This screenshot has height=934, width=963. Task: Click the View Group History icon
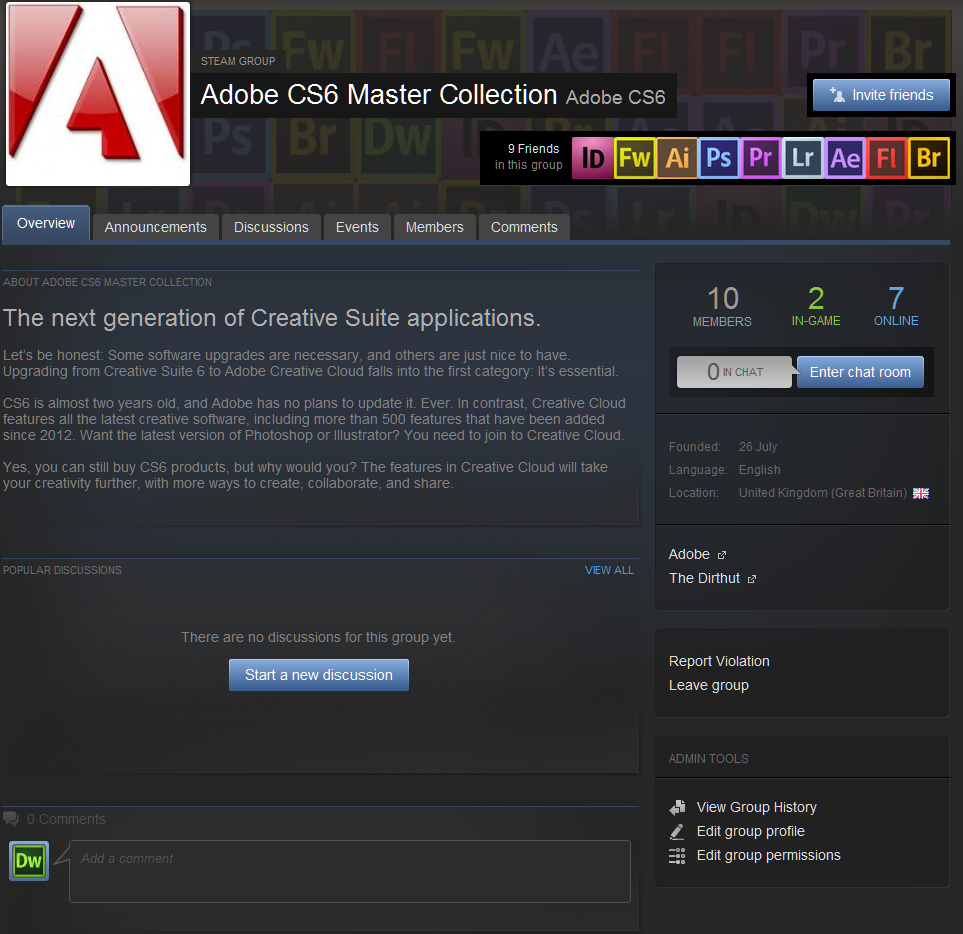tap(677, 807)
